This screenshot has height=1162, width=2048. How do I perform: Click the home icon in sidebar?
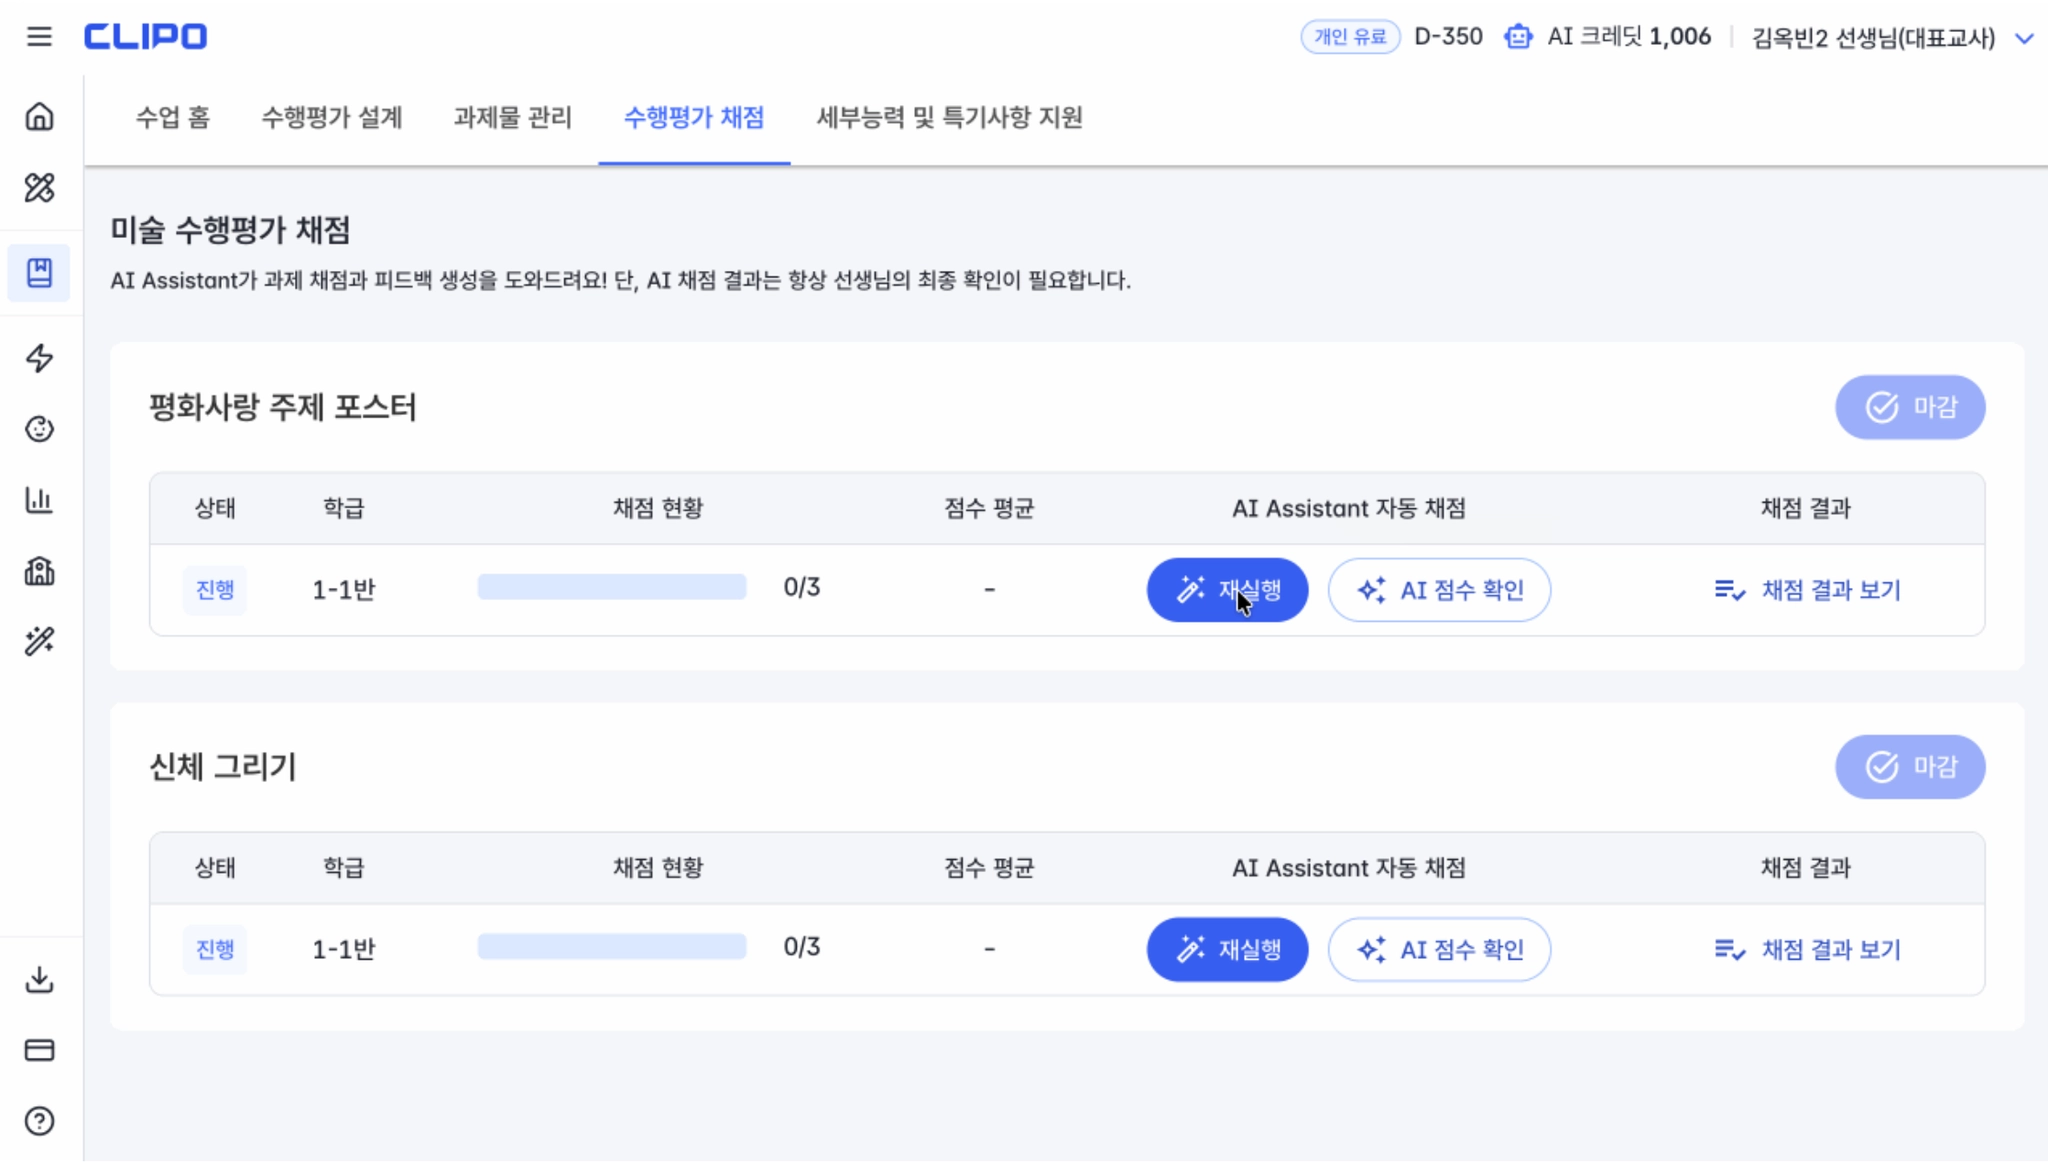pyautogui.click(x=39, y=117)
